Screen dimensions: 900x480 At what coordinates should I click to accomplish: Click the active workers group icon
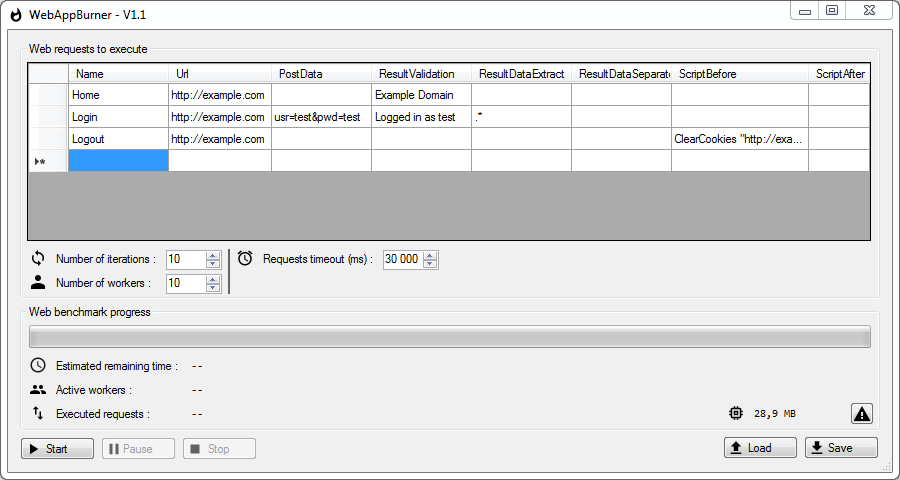pos(38,390)
